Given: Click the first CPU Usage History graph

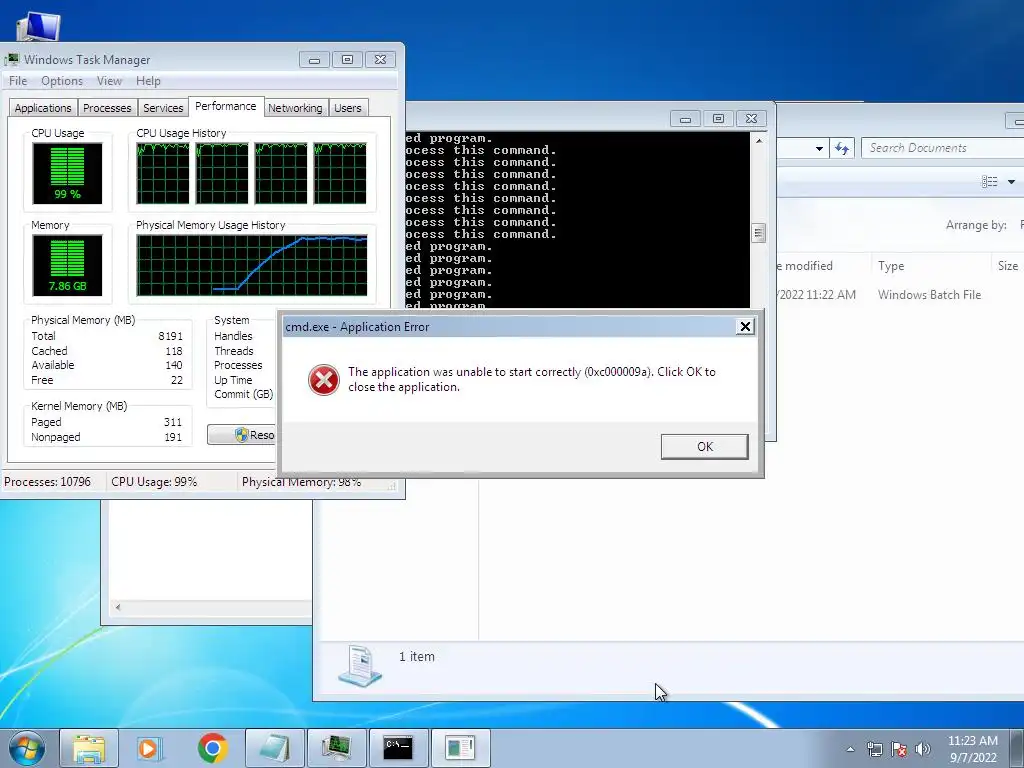Looking at the screenshot, I should 163,173.
